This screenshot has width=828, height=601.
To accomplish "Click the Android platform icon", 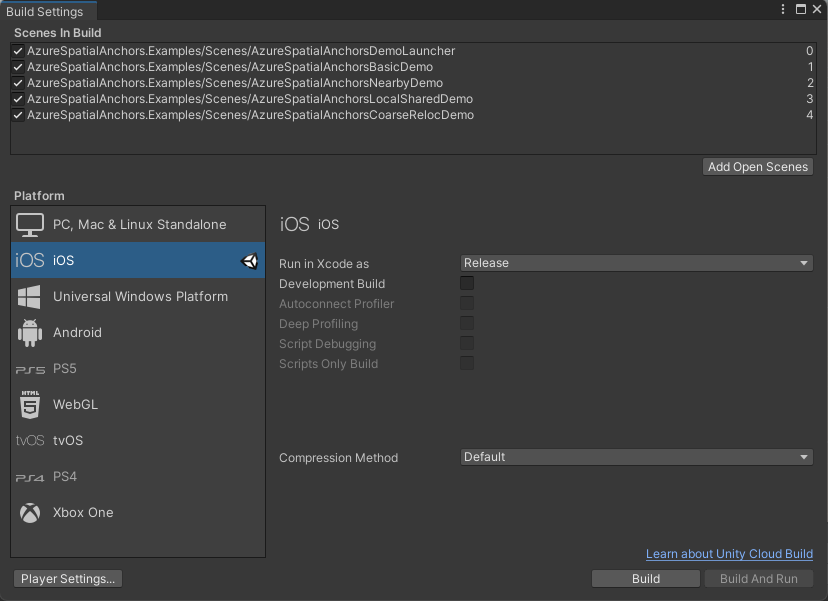I will [28, 332].
